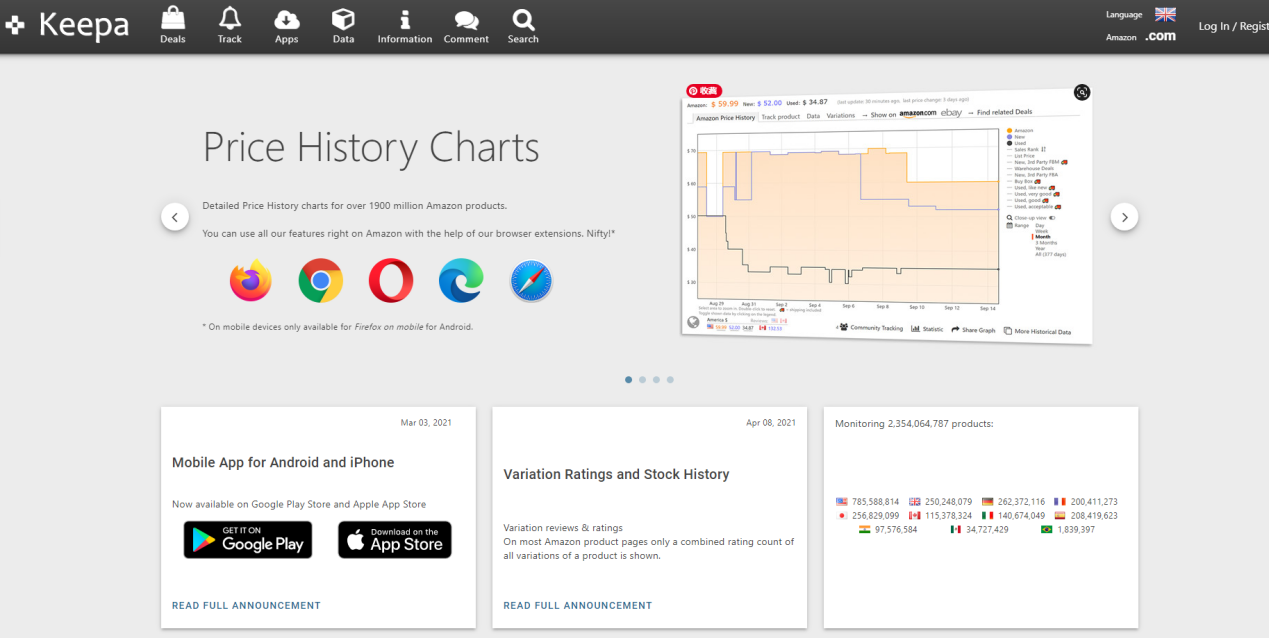Image resolution: width=1269 pixels, height=638 pixels.
Task: Click the Variation Ratings and Stock History heading
Action: (x=616, y=475)
